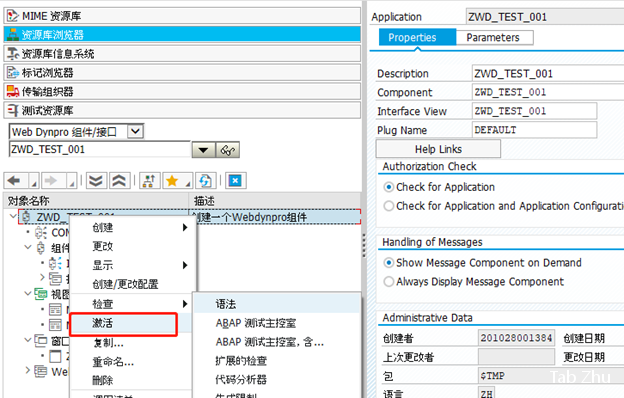Image resolution: width=624 pixels, height=398 pixels.
Task: Click the refresh object list icon
Action: [x=205, y=181]
